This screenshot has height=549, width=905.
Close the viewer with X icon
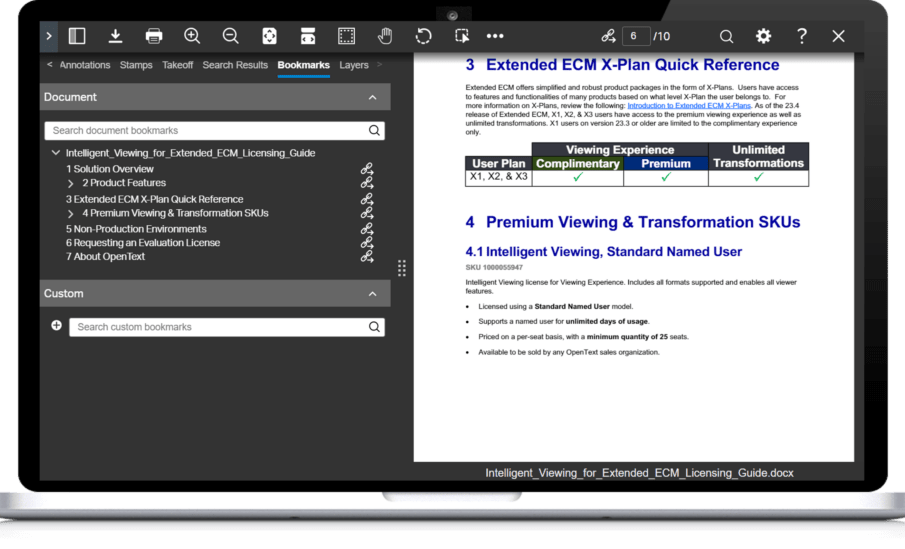[x=838, y=36]
